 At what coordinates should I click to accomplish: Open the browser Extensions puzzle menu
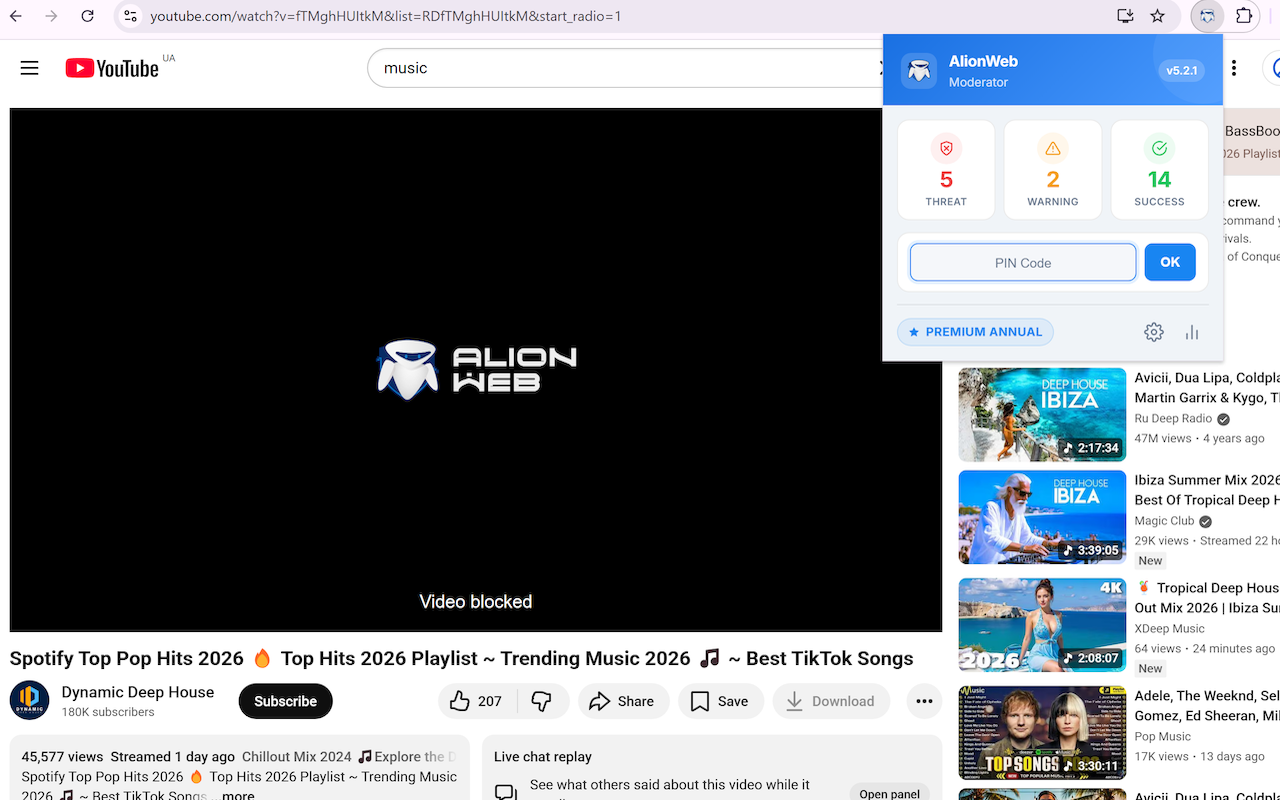click(1244, 16)
